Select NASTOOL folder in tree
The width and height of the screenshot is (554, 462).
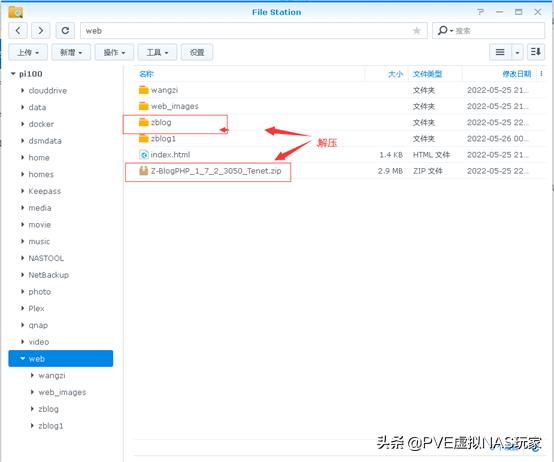(46, 258)
